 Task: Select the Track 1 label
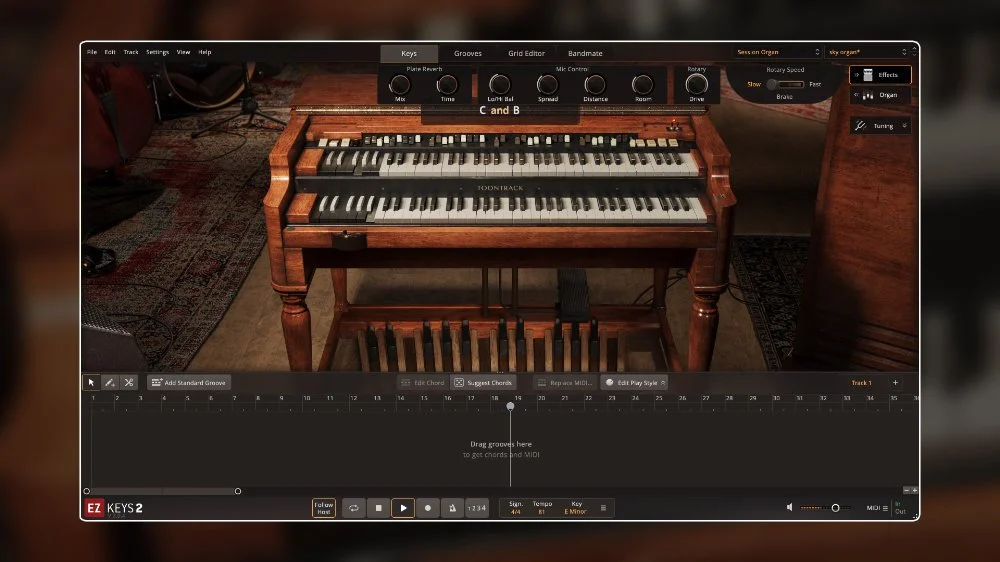(x=861, y=382)
